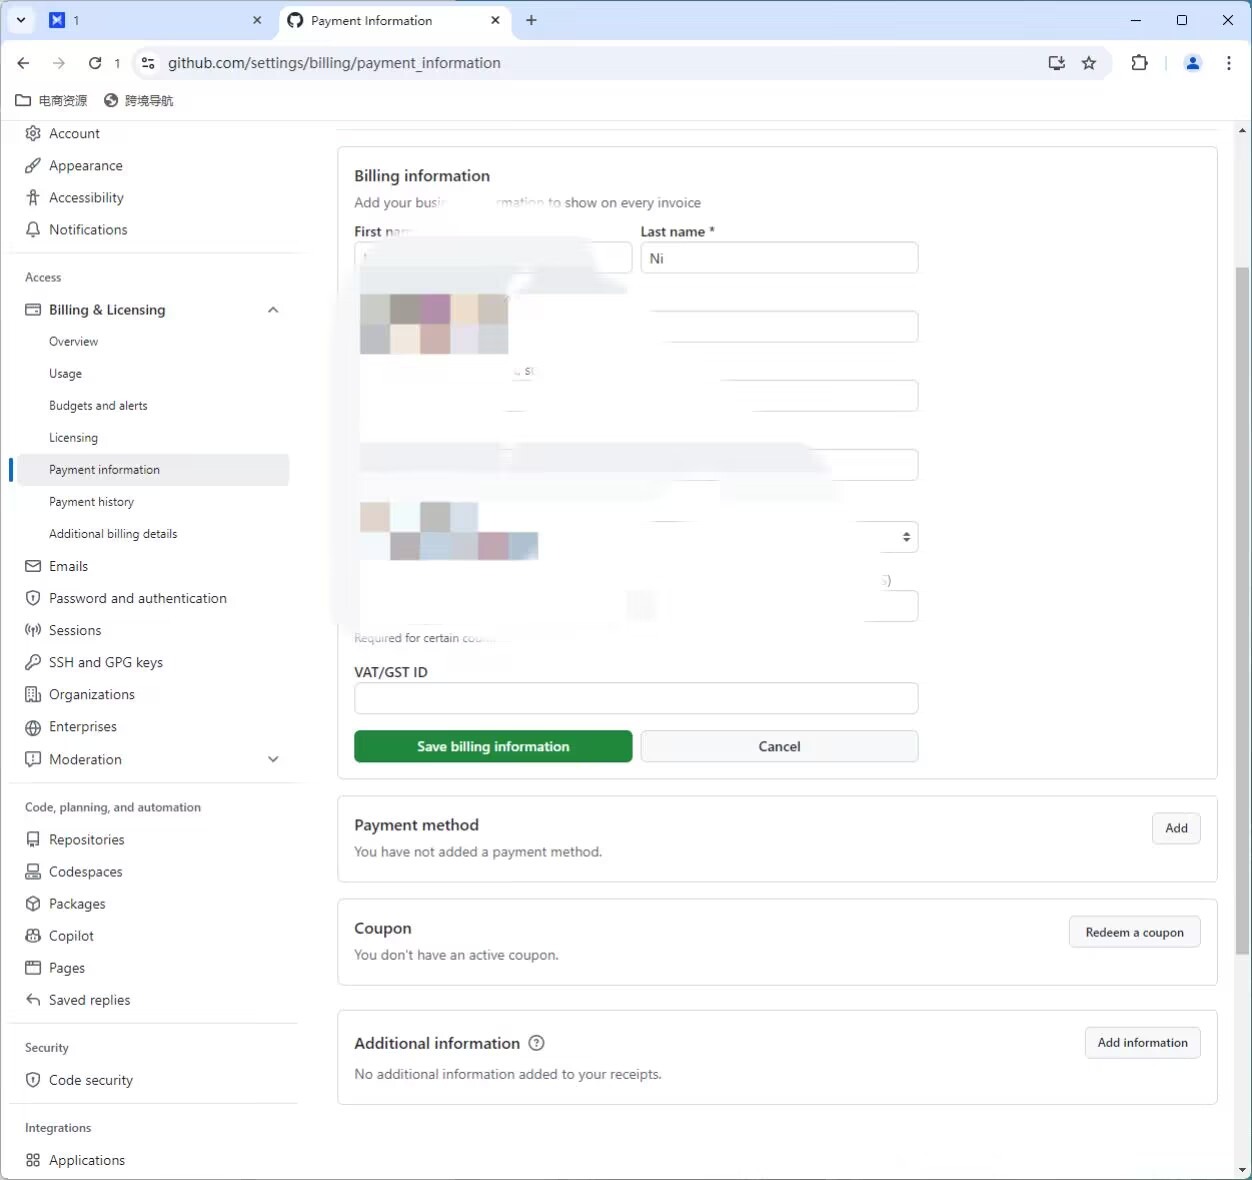Click the Add payment method button
This screenshot has width=1252, height=1180.
[x=1176, y=828]
